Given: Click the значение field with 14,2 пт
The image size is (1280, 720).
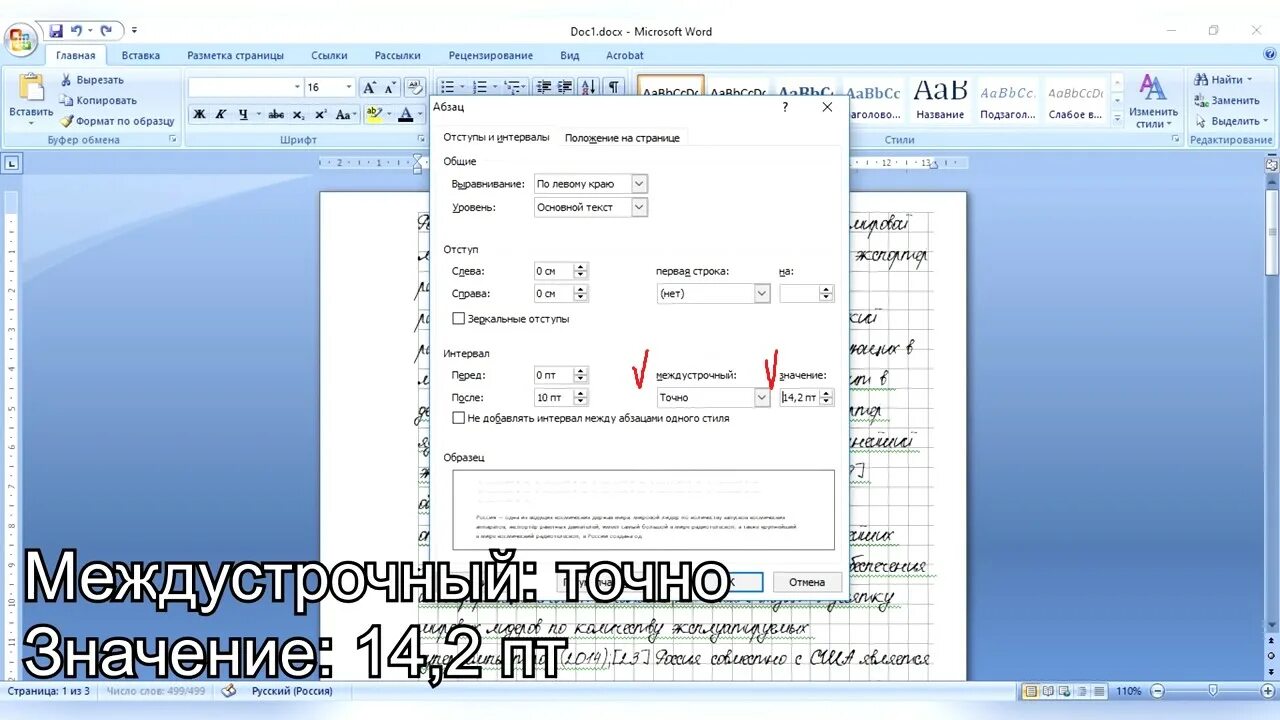Looking at the screenshot, I should point(799,397).
